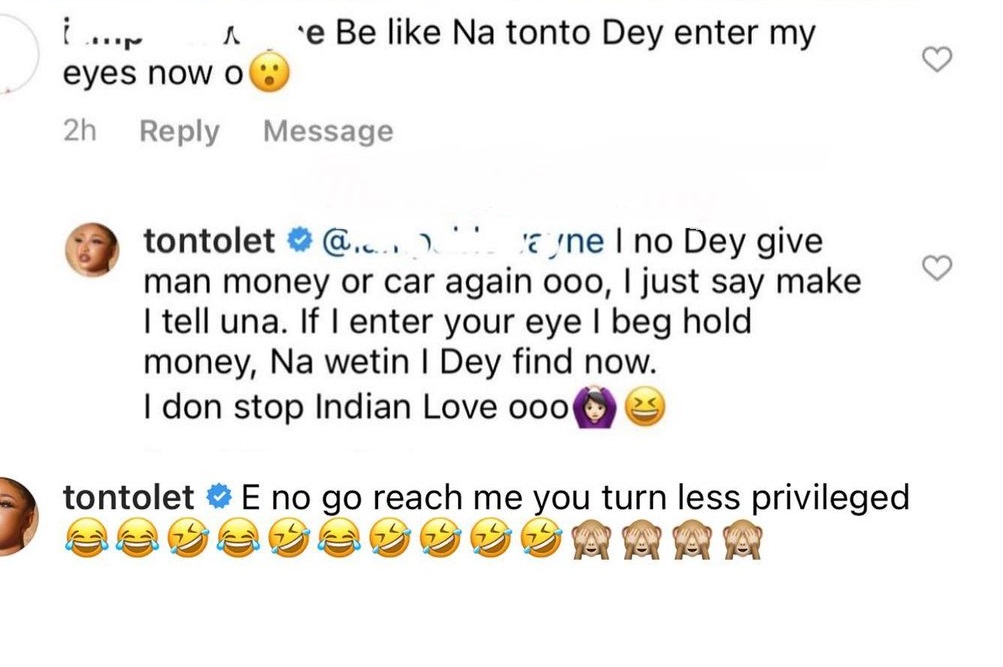The image size is (1003, 667).
Task: Like the top comment with heart icon
Action: (x=936, y=61)
